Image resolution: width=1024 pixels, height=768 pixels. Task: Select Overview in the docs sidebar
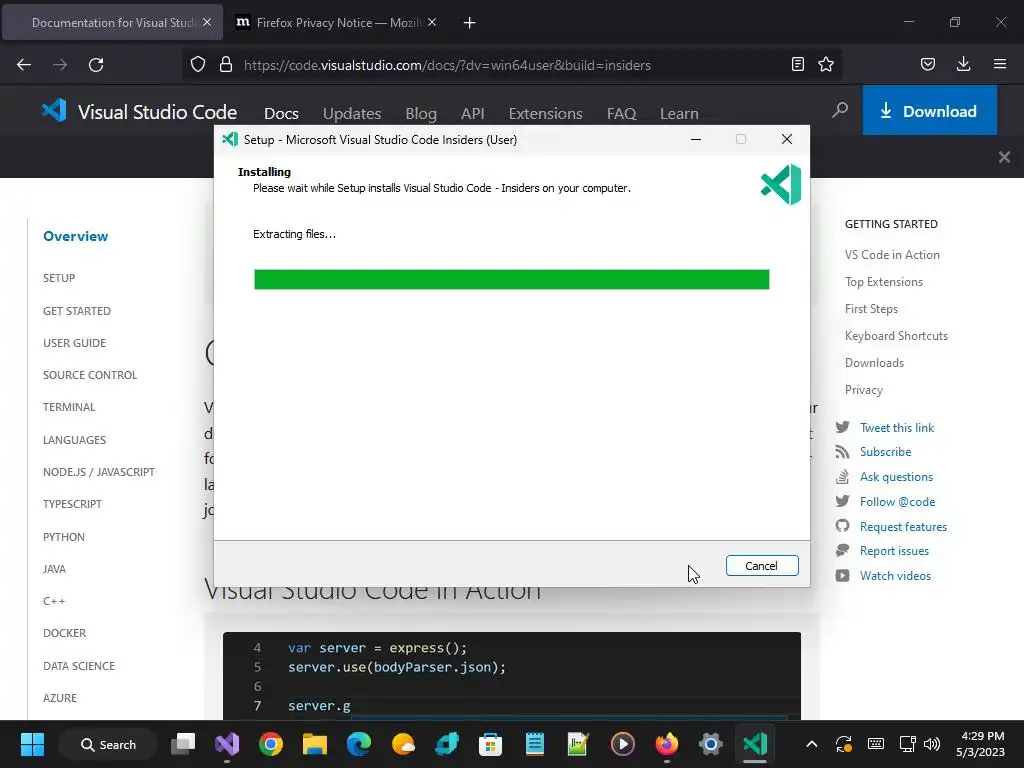coord(76,236)
